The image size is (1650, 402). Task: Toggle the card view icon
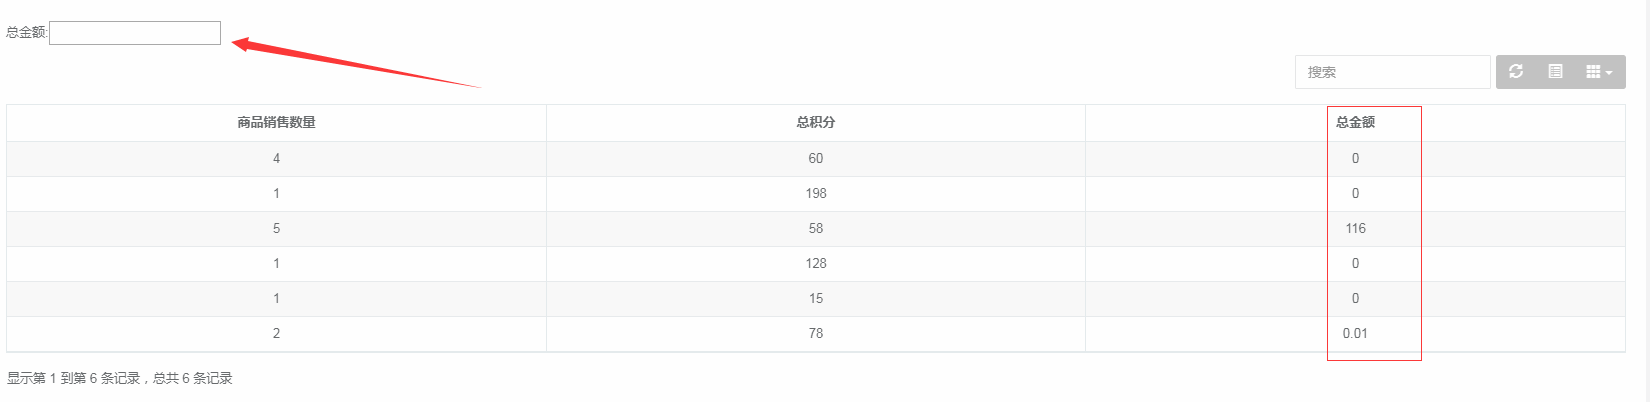[1555, 72]
